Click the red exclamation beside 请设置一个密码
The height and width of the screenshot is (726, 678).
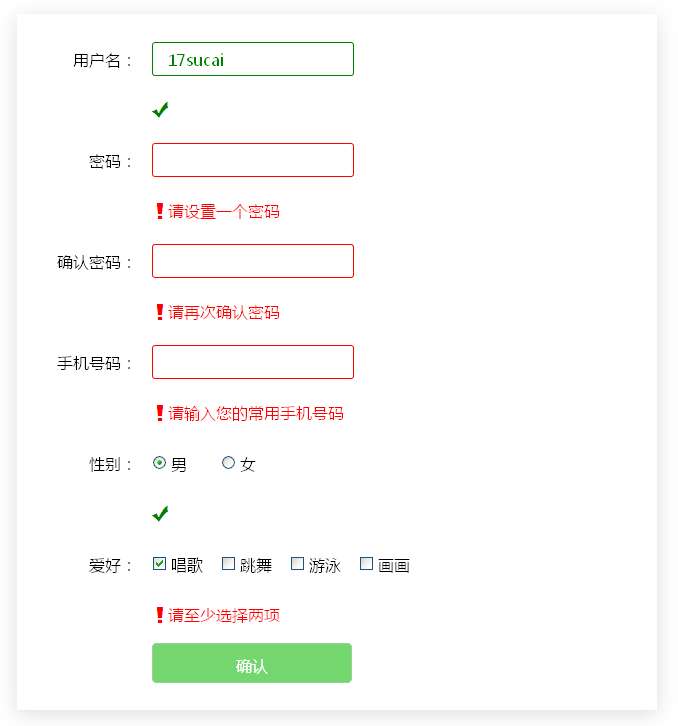pyautogui.click(x=159, y=211)
